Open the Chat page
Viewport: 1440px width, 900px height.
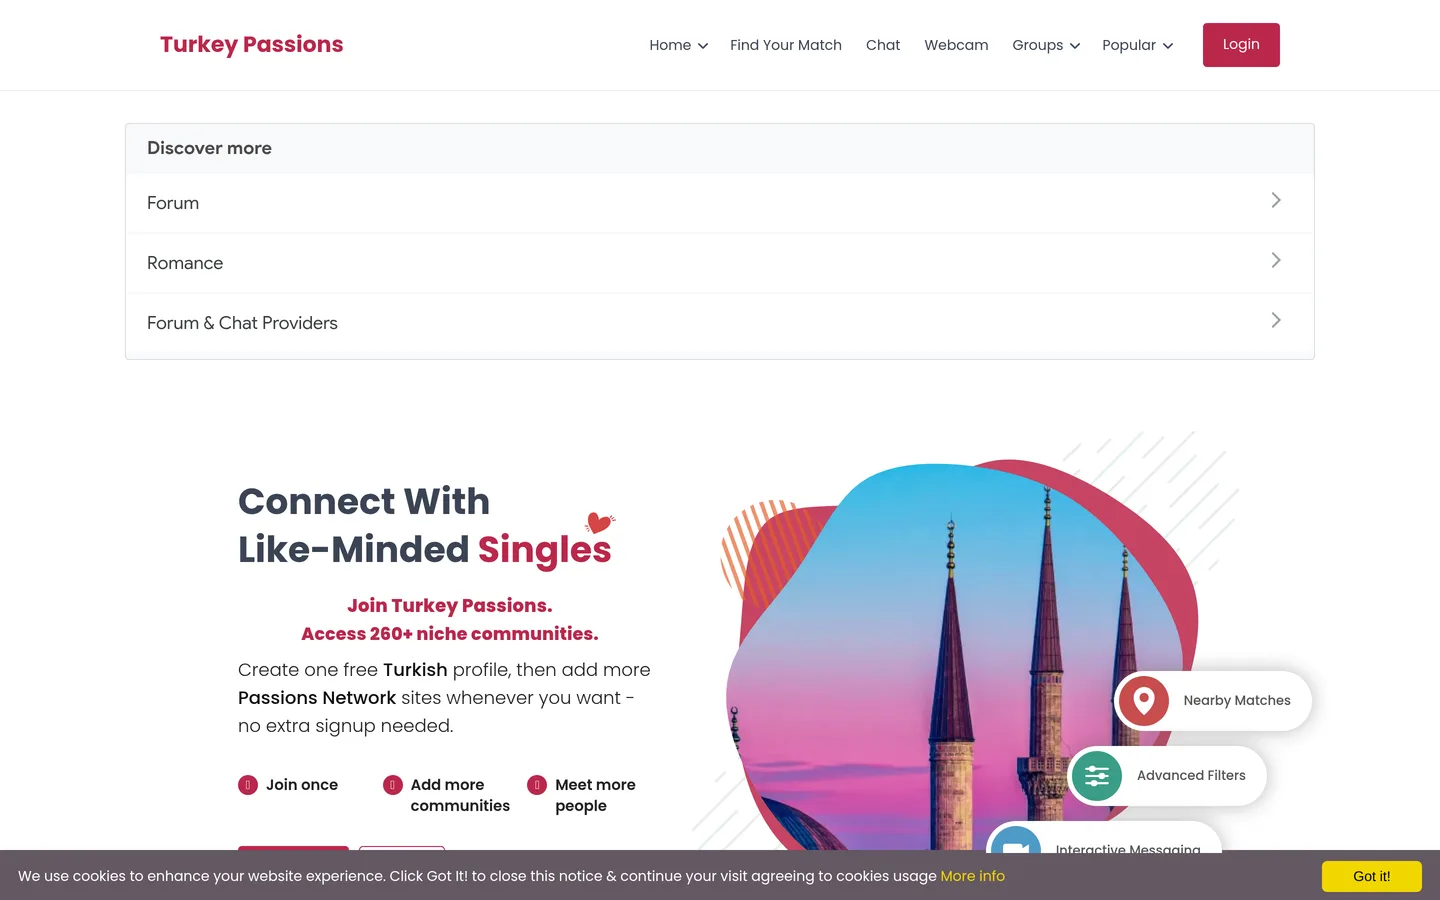click(883, 45)
